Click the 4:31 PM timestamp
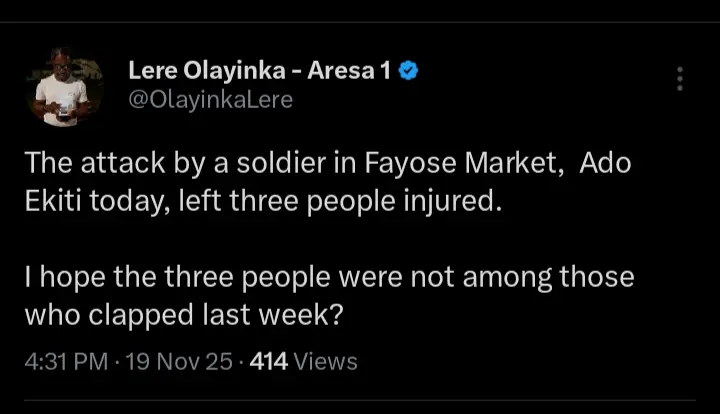This screenshot has width=720, height=414. click(x=66, y=360)
